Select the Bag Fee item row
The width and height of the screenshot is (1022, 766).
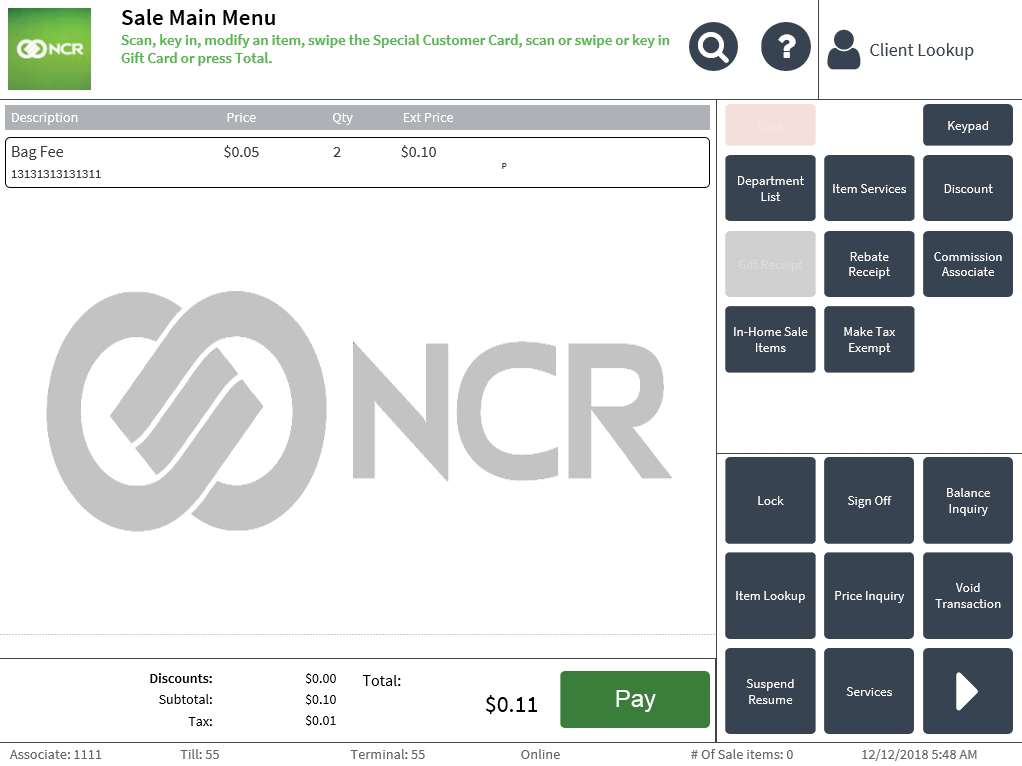point(357,162)
